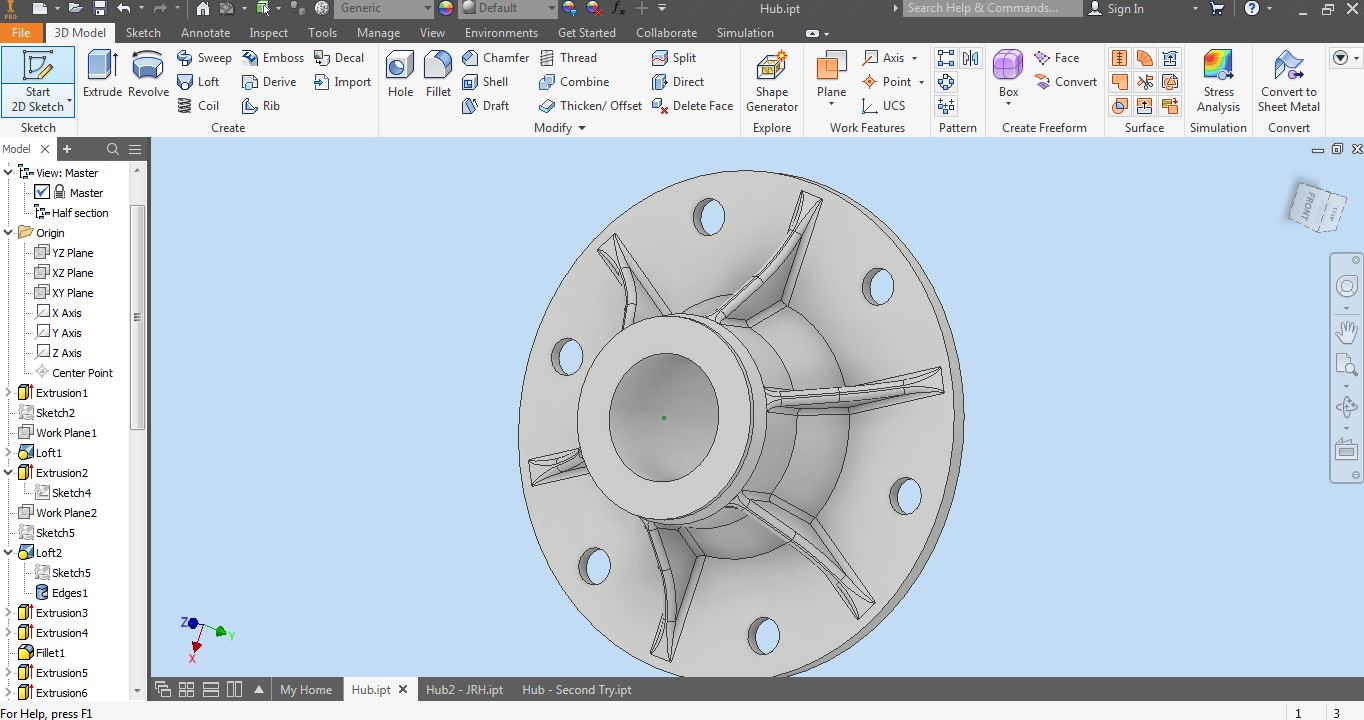1364x720 pixels.
Task: Click the Emboss tool
Action: (x=273, y=58)
